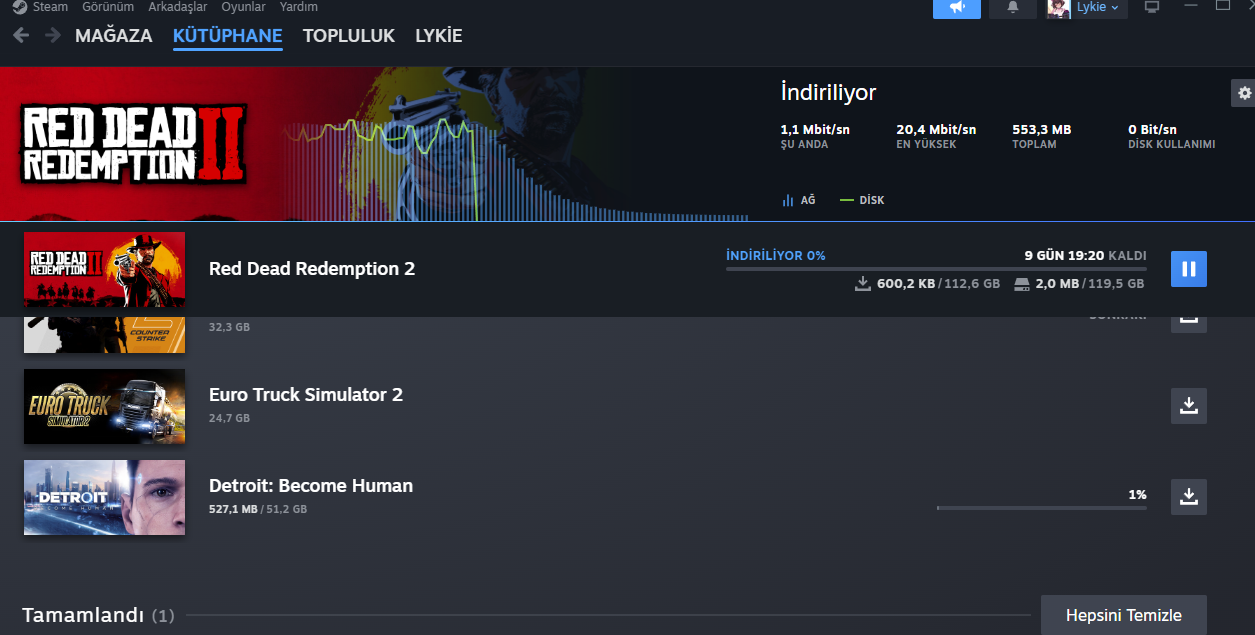Enter Big Picture mode monitor icon
This screenshot has height=635, width=1255.
[x=1152, y=7]
